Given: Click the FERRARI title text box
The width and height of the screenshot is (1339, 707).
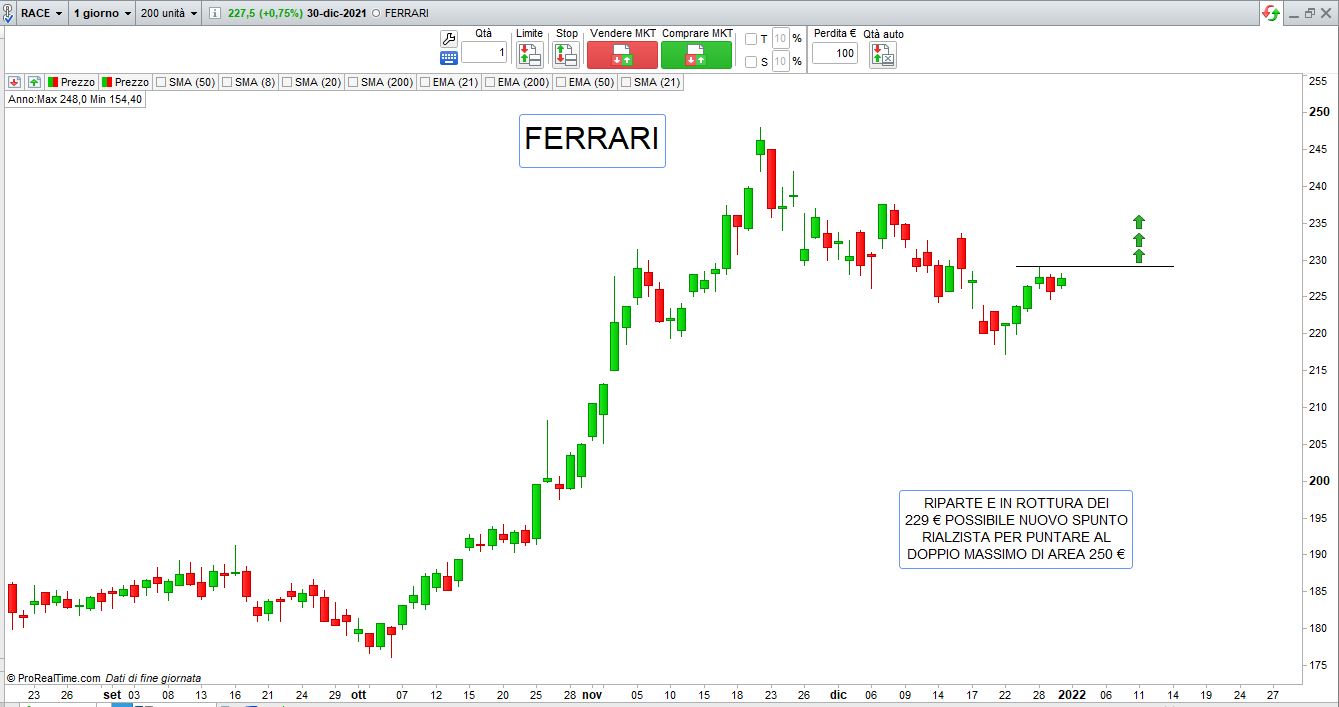Looking at the screenshot, I should point(592,140).
